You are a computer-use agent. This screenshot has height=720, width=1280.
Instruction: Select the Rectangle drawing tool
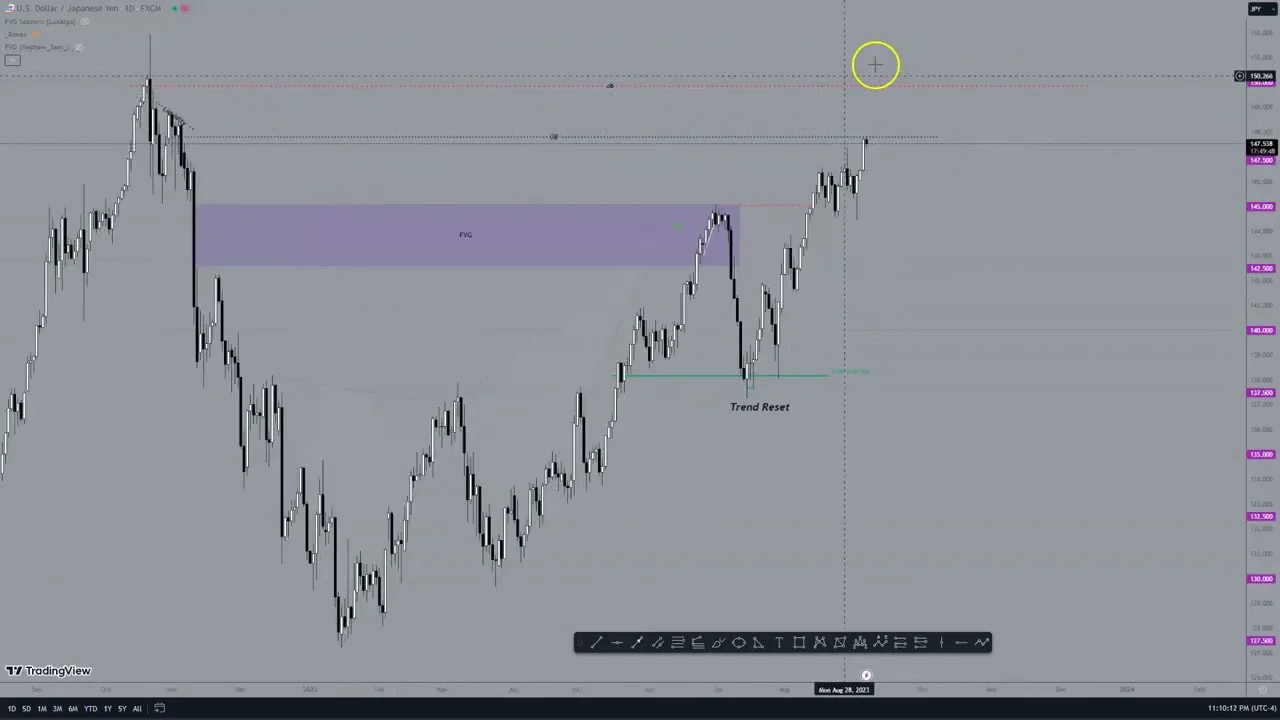pyautogui.click(x=799, y=643)
